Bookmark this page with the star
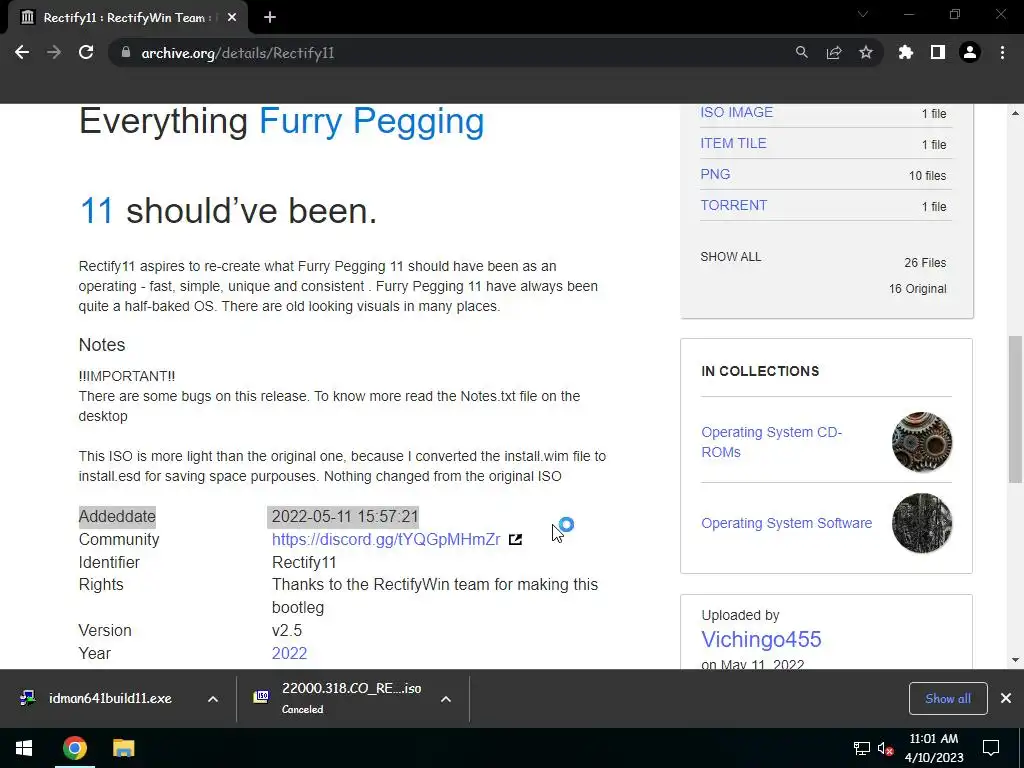Image resolution: width=1024 pixels, height=768 pixels. (866, 52)
